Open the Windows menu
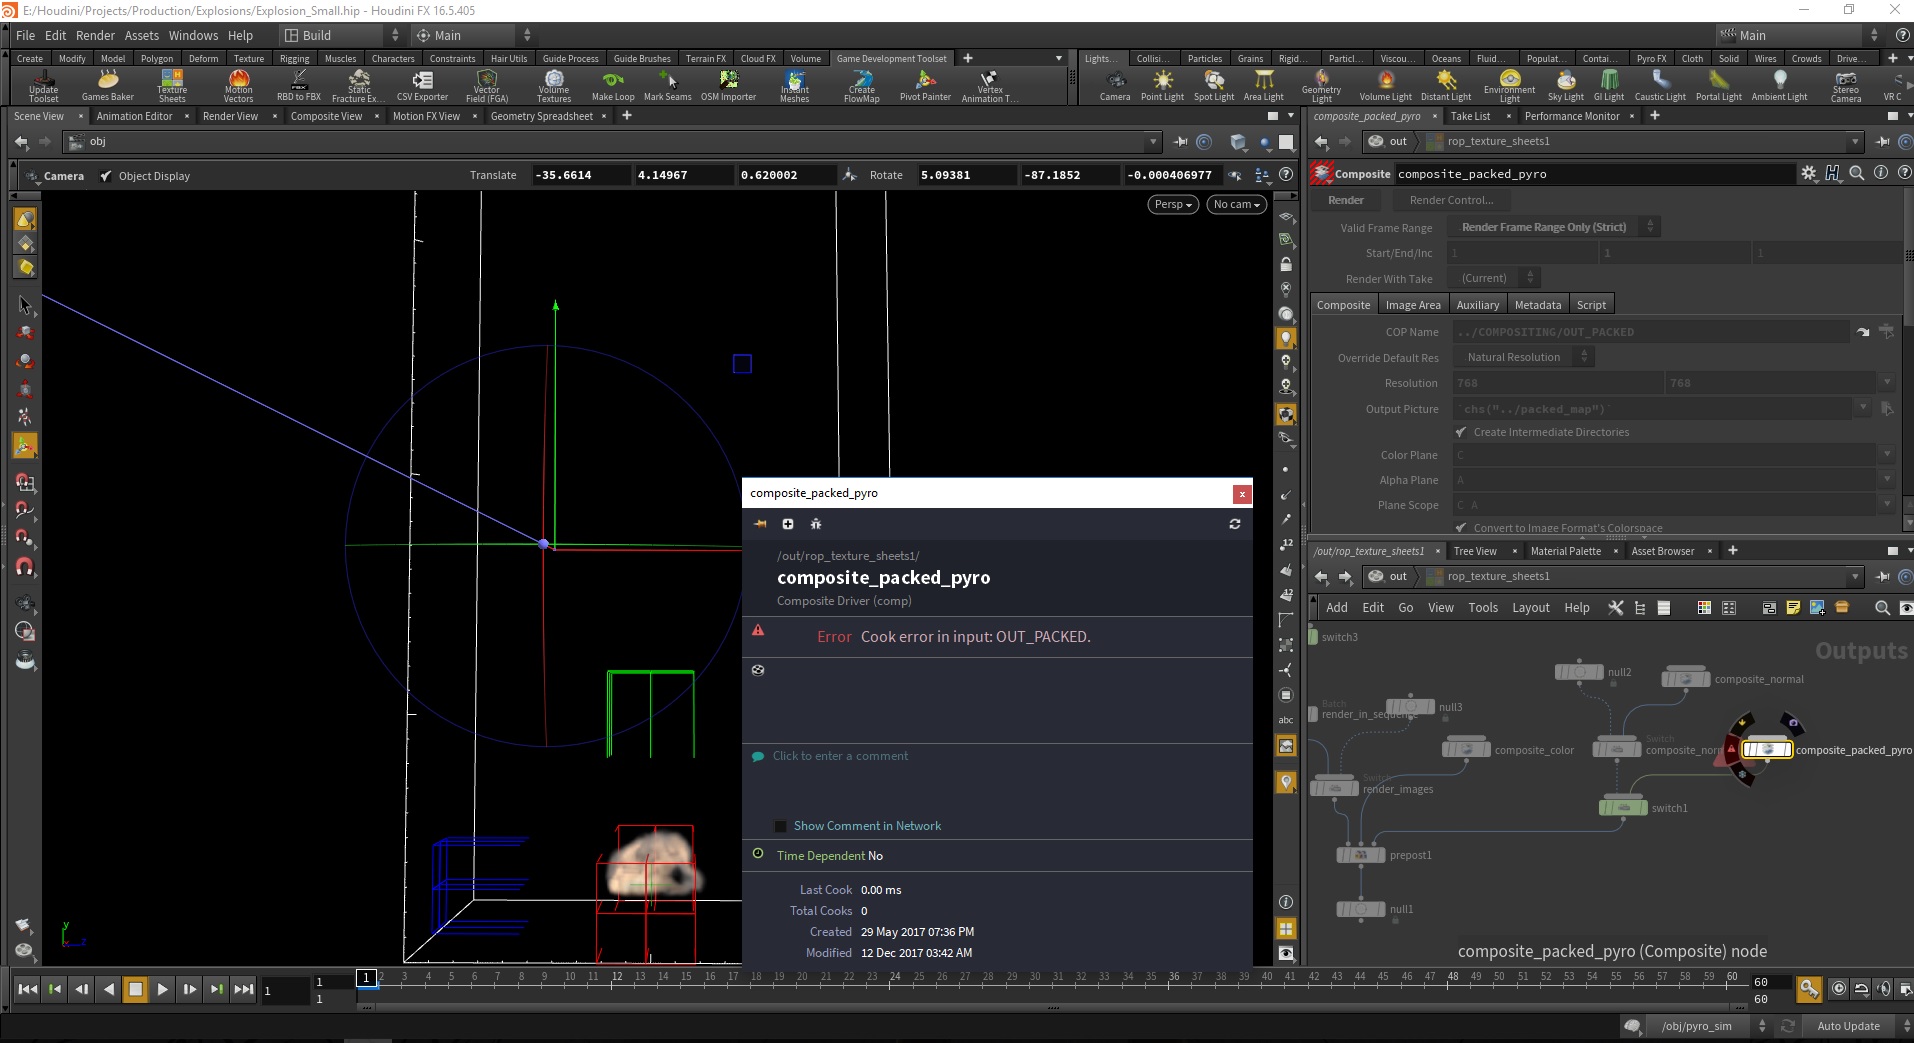Image resolution: width=1914 pixels, height=1043 pixels. (x=193, y=35)
